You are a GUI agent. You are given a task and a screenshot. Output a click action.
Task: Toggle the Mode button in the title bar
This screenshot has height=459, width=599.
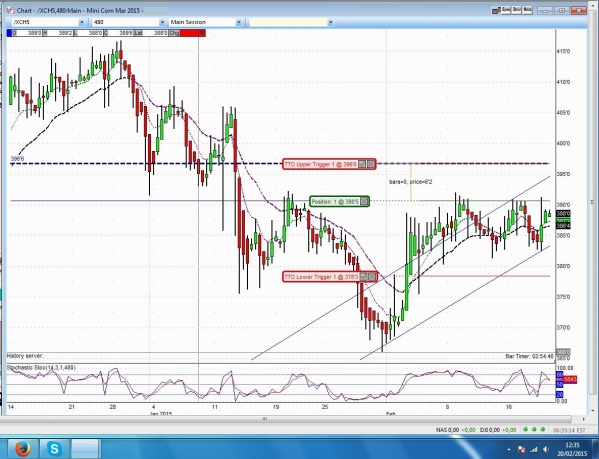[x=528, y=10]
